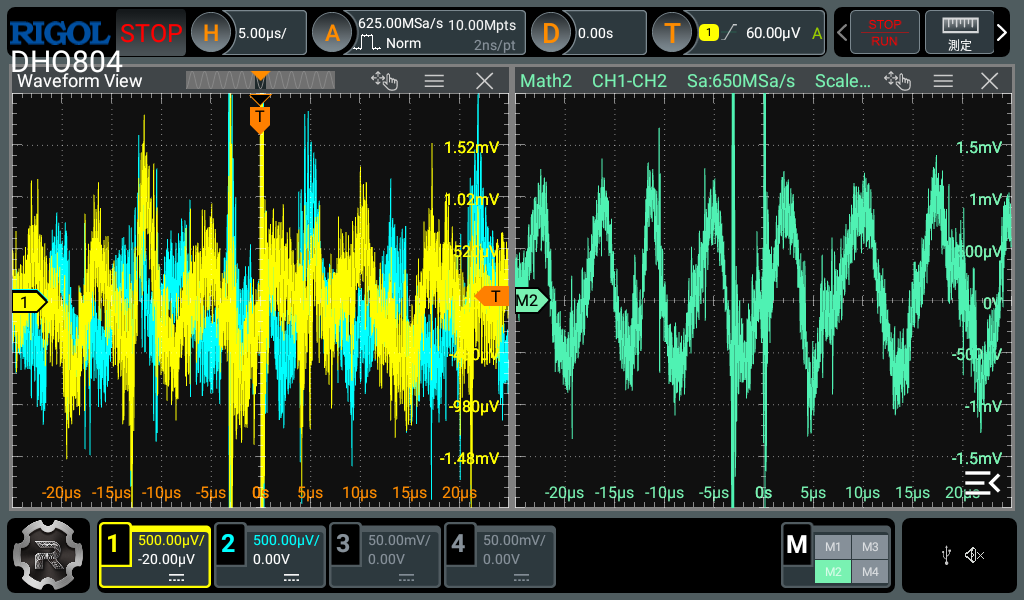This screenshot has width=1024, height=600.
Task: Open the Math (M) menu
Action: point(797,544)
